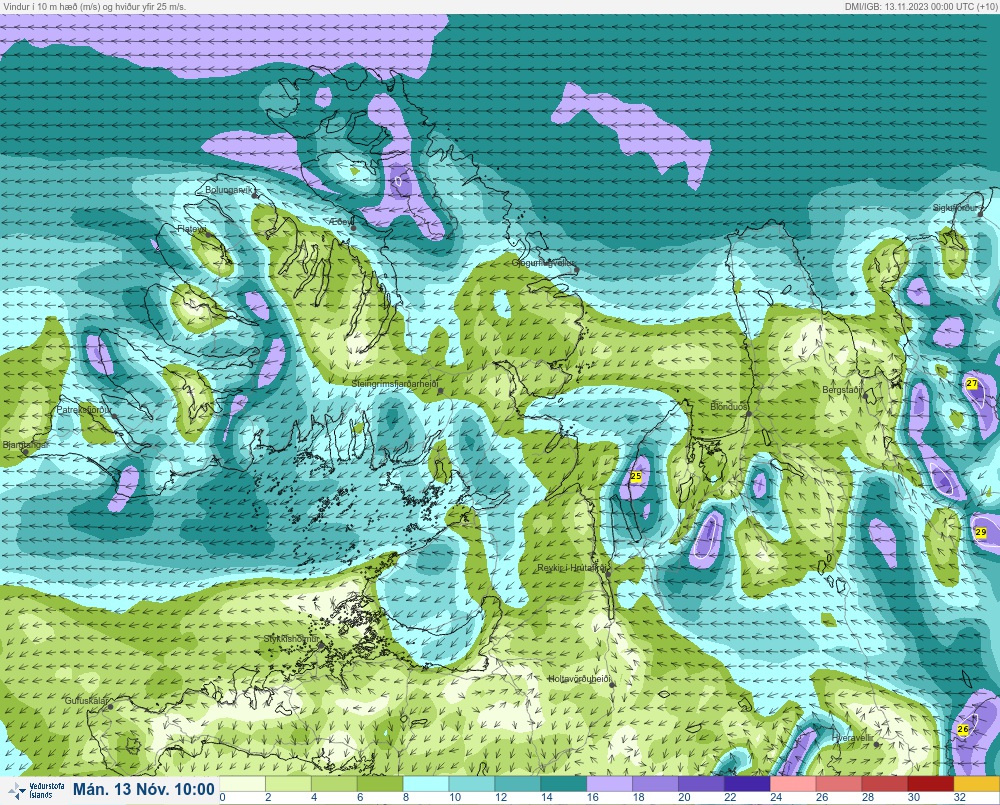Pick the red 28–30 m/s legend swatch
The image size is (1000, 805).
coord(885,783)
